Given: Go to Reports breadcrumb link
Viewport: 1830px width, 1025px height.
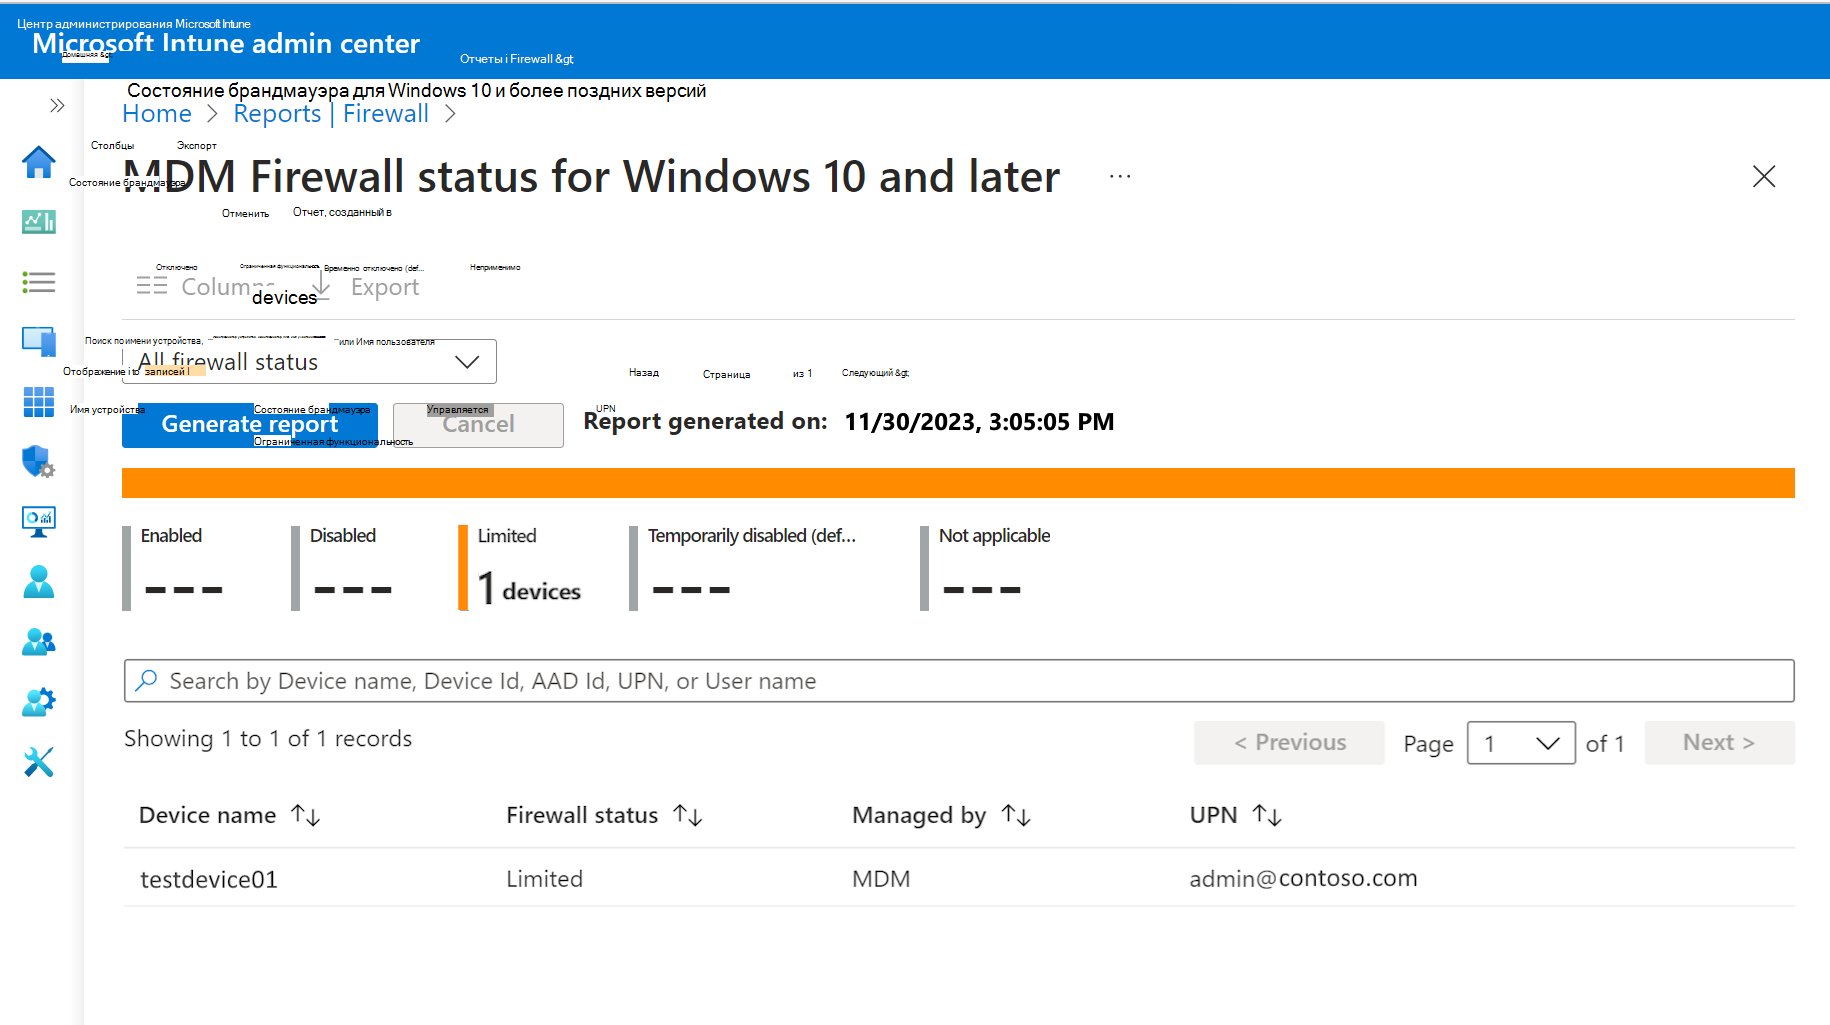Looking at the screenshot, I should 277,114.
